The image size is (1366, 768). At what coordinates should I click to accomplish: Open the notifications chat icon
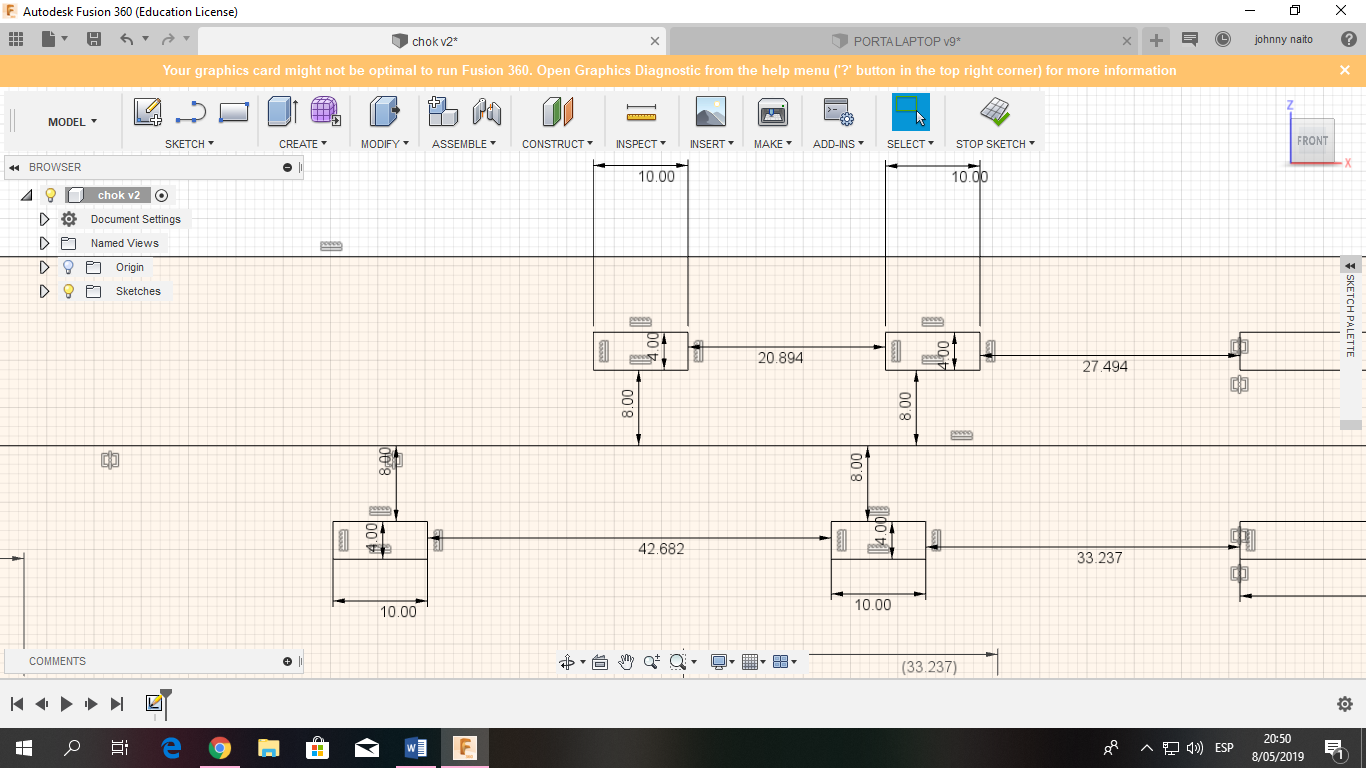1190,40
